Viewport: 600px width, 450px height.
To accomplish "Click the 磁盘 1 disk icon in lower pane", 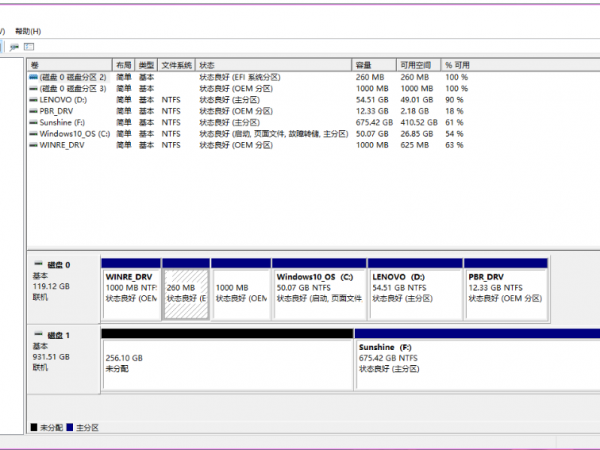I will pyautogui.click(x=37, y=334).
